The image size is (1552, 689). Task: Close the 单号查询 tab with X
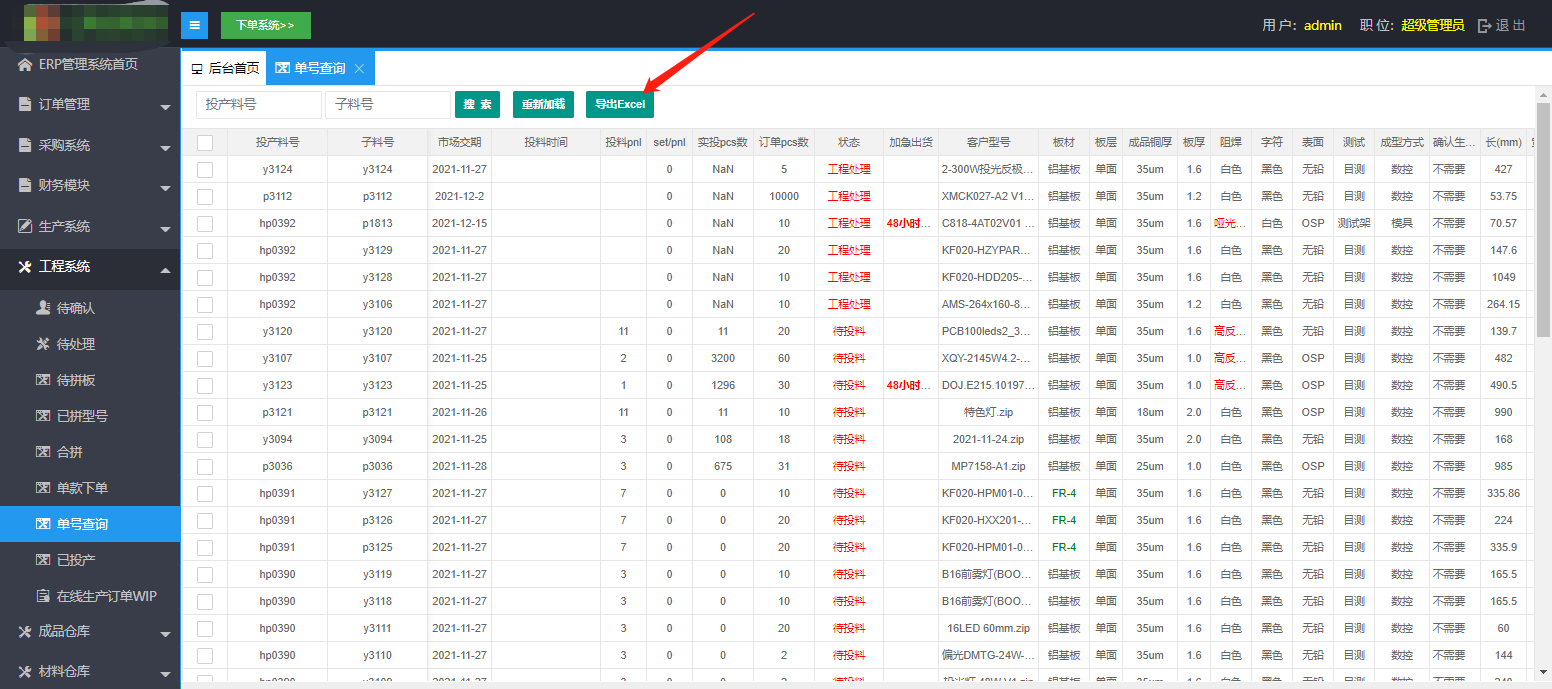pos(359,69)
